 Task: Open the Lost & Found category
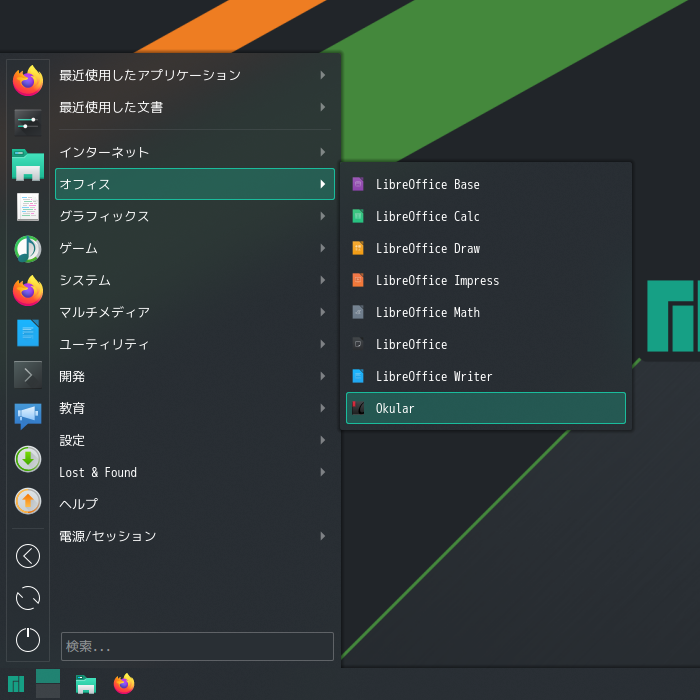195,472
